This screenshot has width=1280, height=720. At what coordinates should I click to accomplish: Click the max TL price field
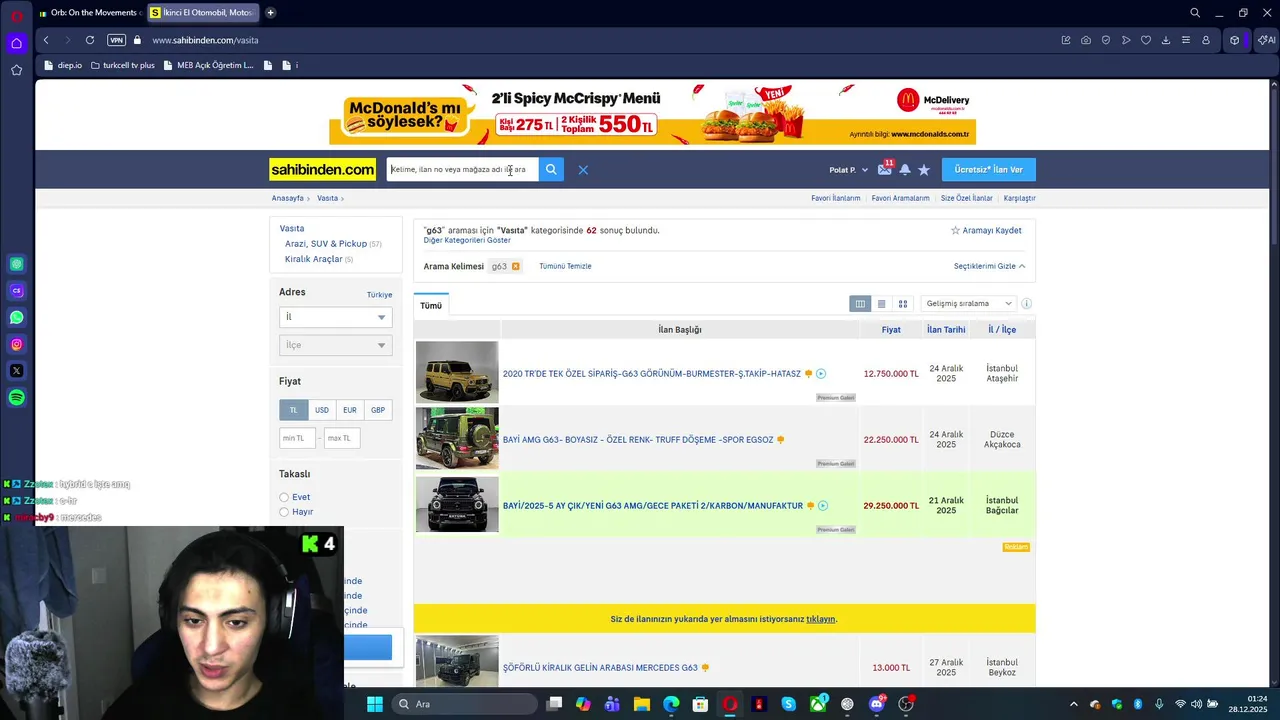tap(342, 438)
